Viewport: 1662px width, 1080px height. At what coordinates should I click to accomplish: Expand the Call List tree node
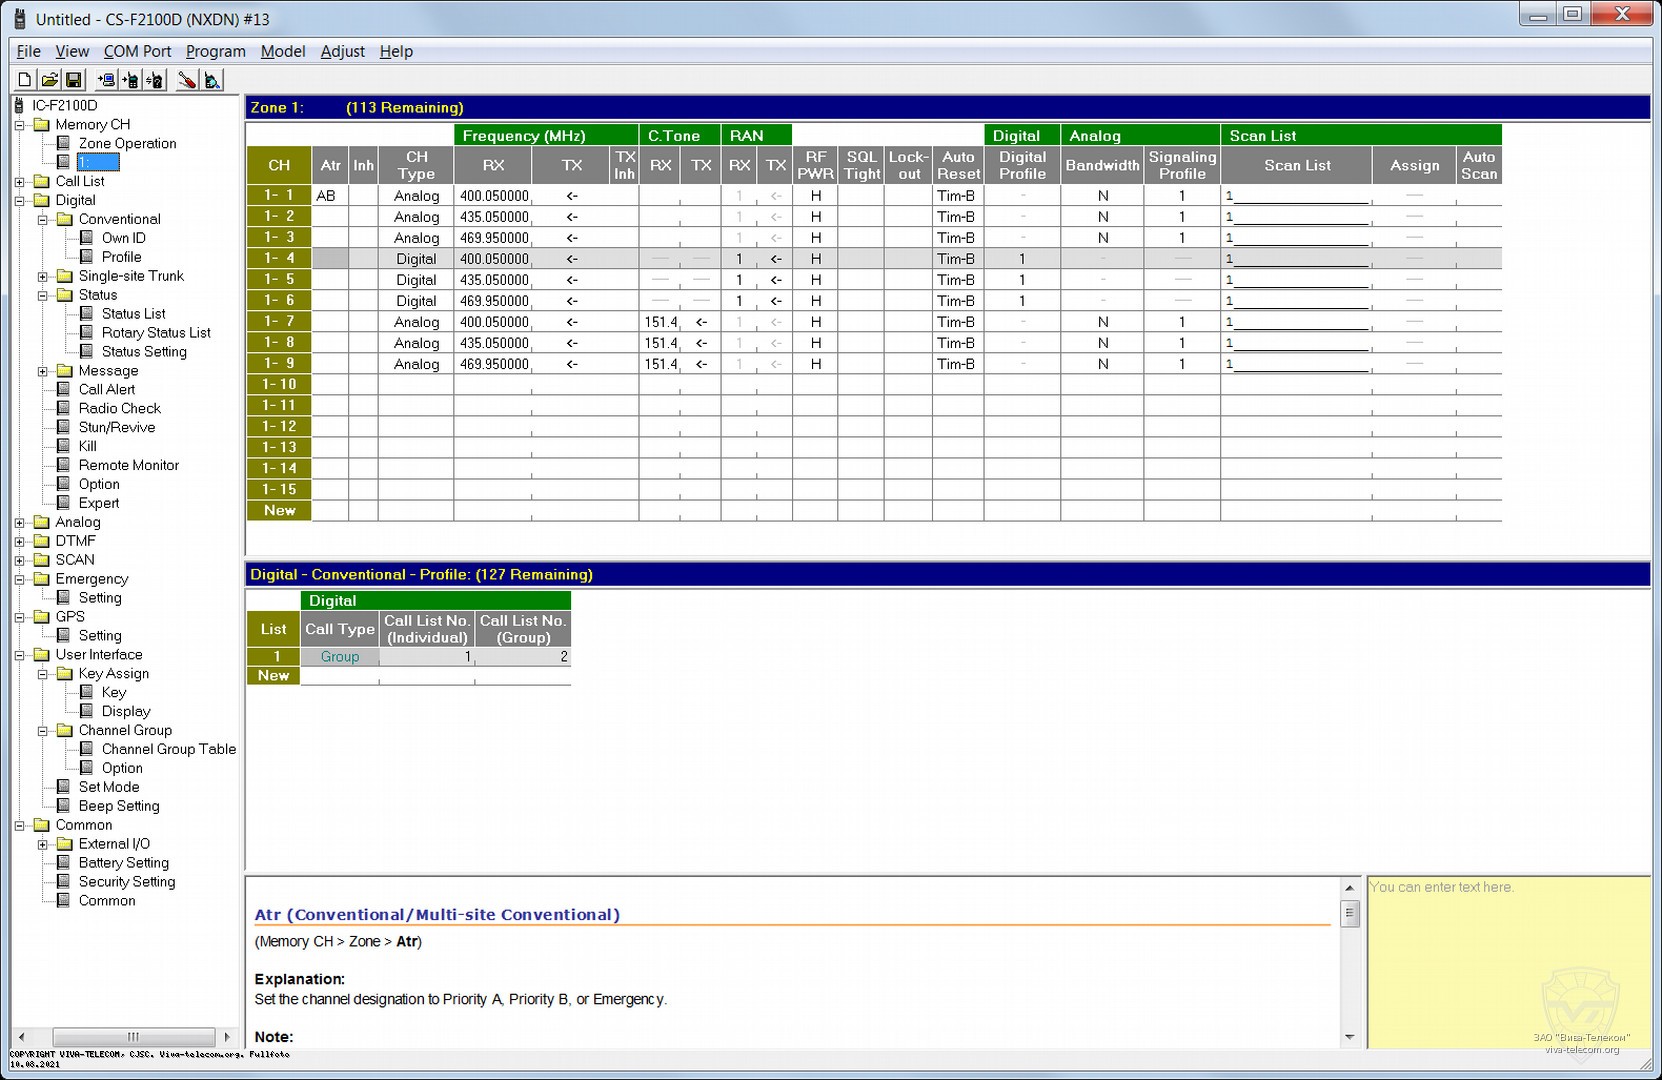tap(20, 182)
